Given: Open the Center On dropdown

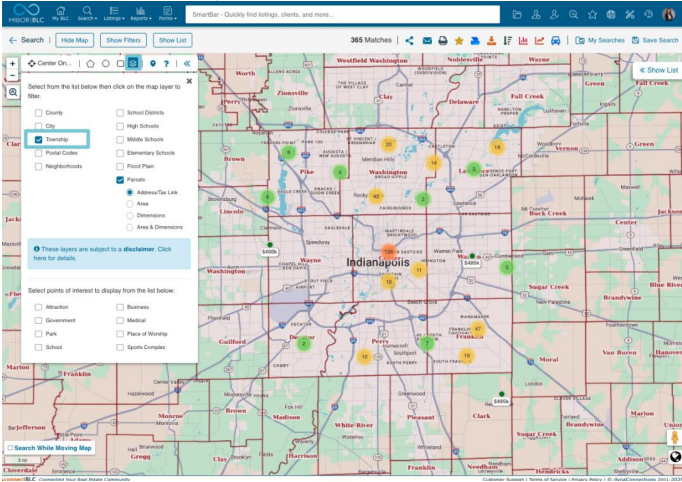Looking at the screenshot, I should pos(50,63).
